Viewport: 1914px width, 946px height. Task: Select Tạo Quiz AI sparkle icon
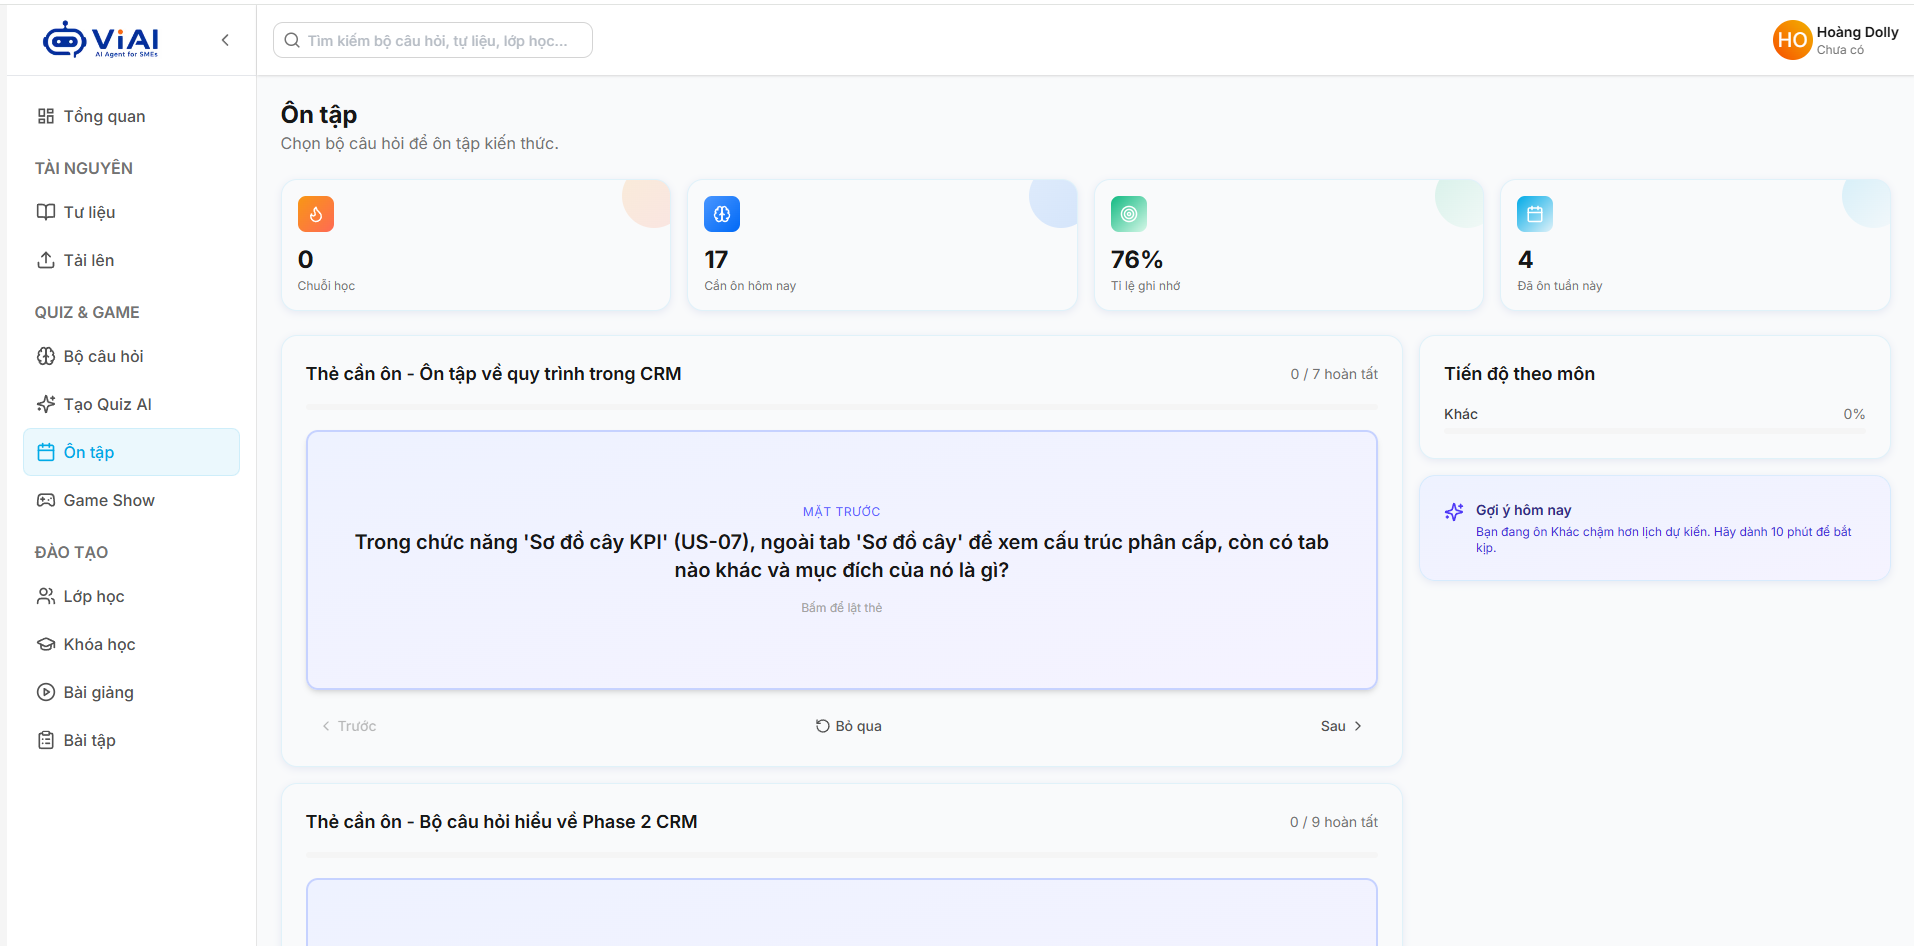pos(46,404)
